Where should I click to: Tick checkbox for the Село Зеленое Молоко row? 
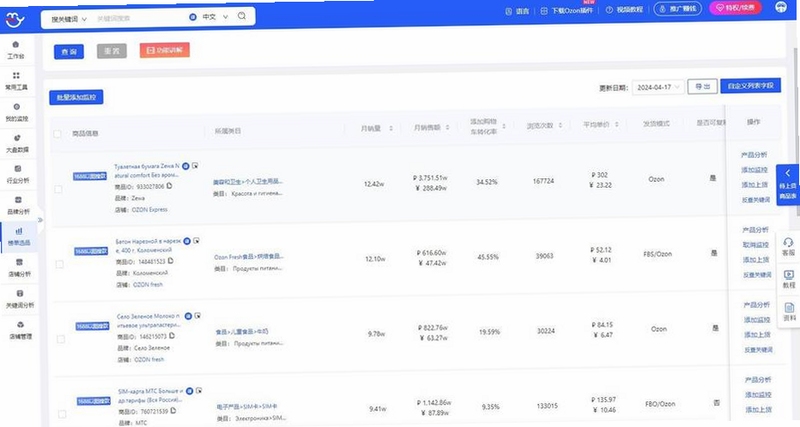click(x=61, y=339)
